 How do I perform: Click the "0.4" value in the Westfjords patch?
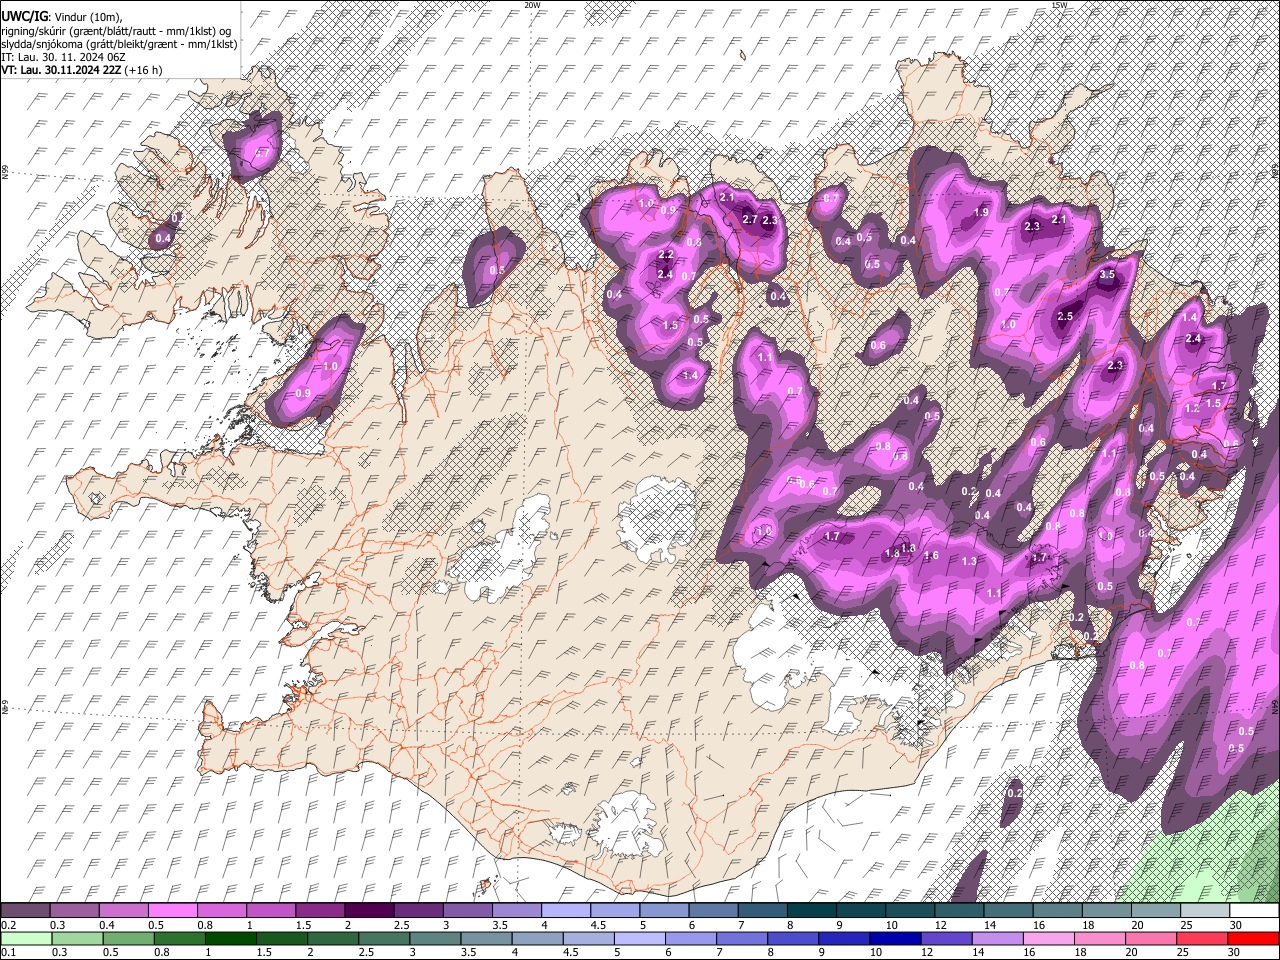click(163, 239)
